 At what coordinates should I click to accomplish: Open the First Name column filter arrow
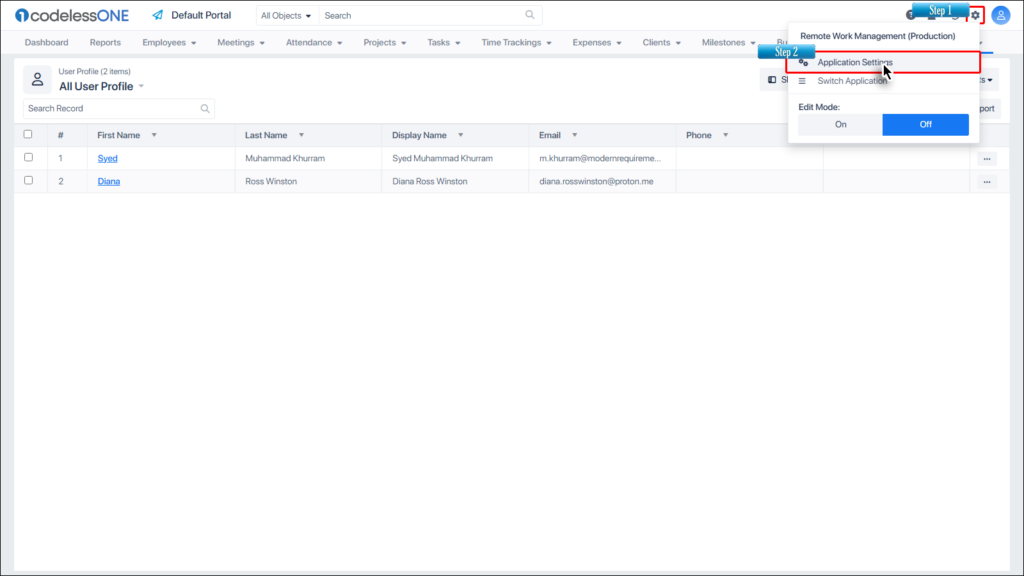point(154,135)
